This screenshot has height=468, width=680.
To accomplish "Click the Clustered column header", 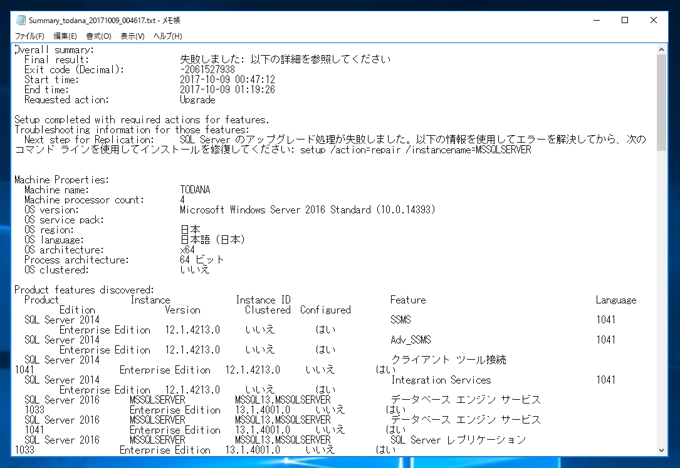I will pos(268,310).
